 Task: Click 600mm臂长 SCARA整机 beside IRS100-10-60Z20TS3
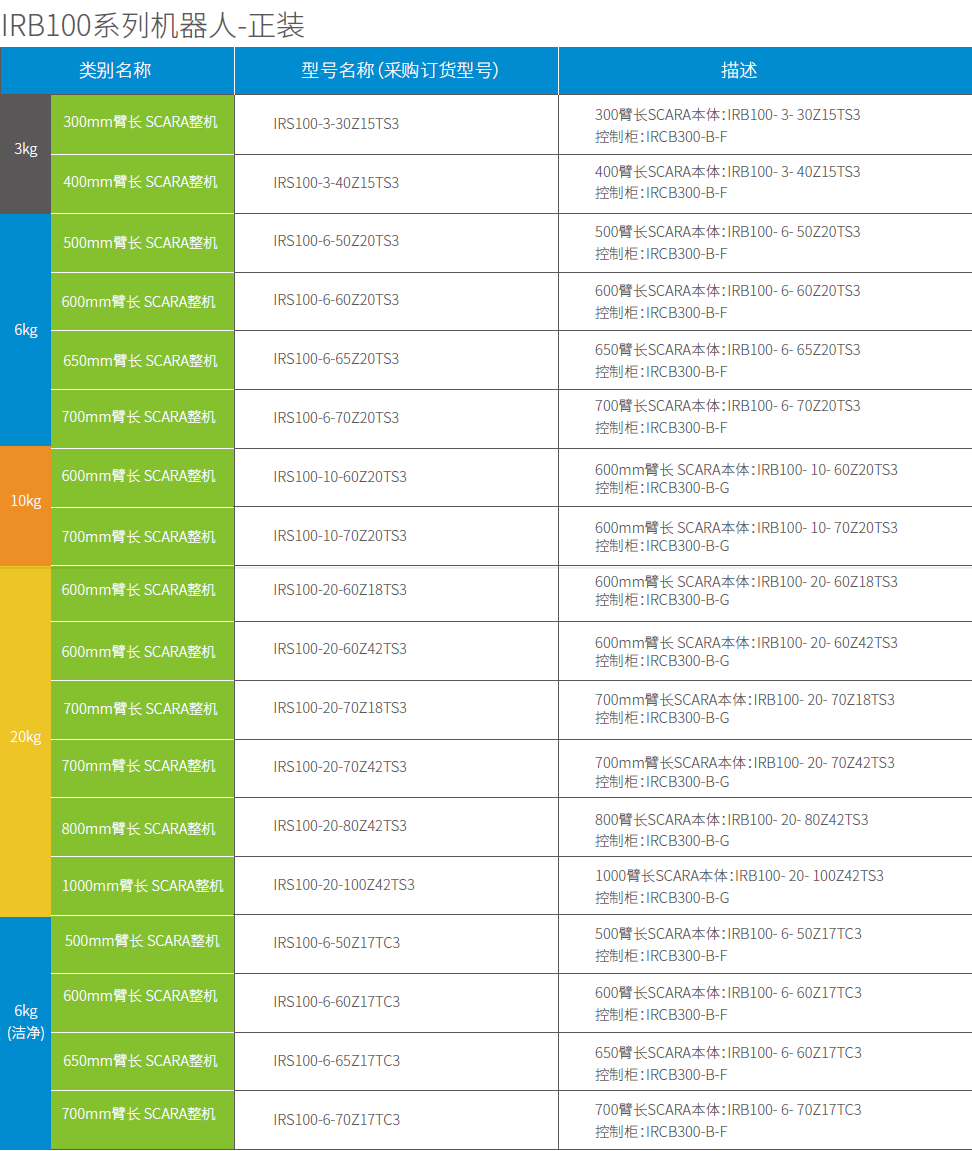click(142, 476)
